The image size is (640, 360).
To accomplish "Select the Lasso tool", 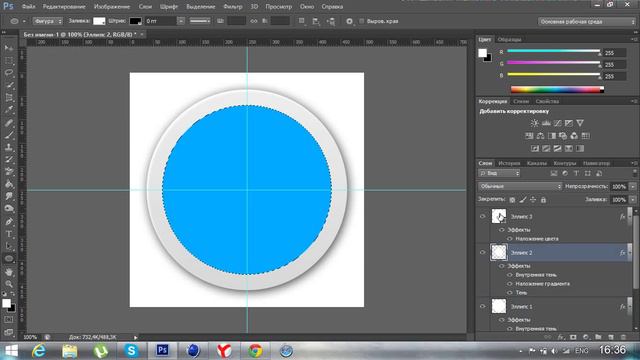I will [x=9, y=73].
